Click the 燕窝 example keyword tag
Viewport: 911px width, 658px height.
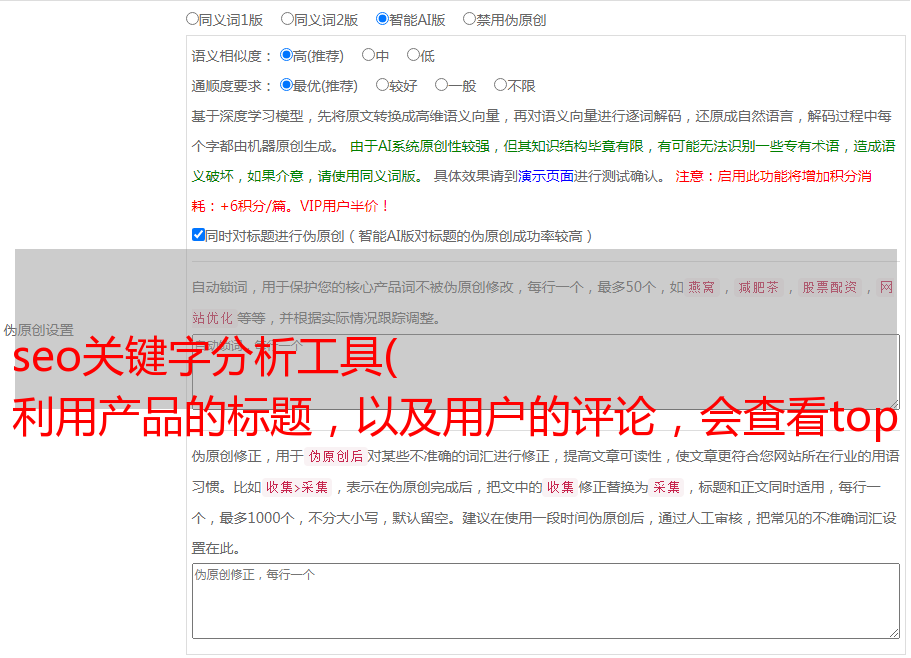(x=701, y=287)
